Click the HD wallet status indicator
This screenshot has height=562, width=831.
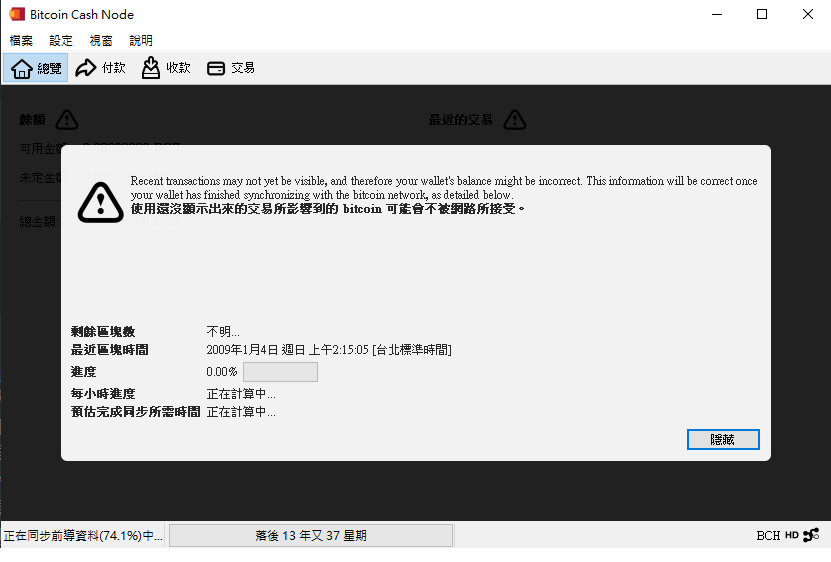(792, 535)
